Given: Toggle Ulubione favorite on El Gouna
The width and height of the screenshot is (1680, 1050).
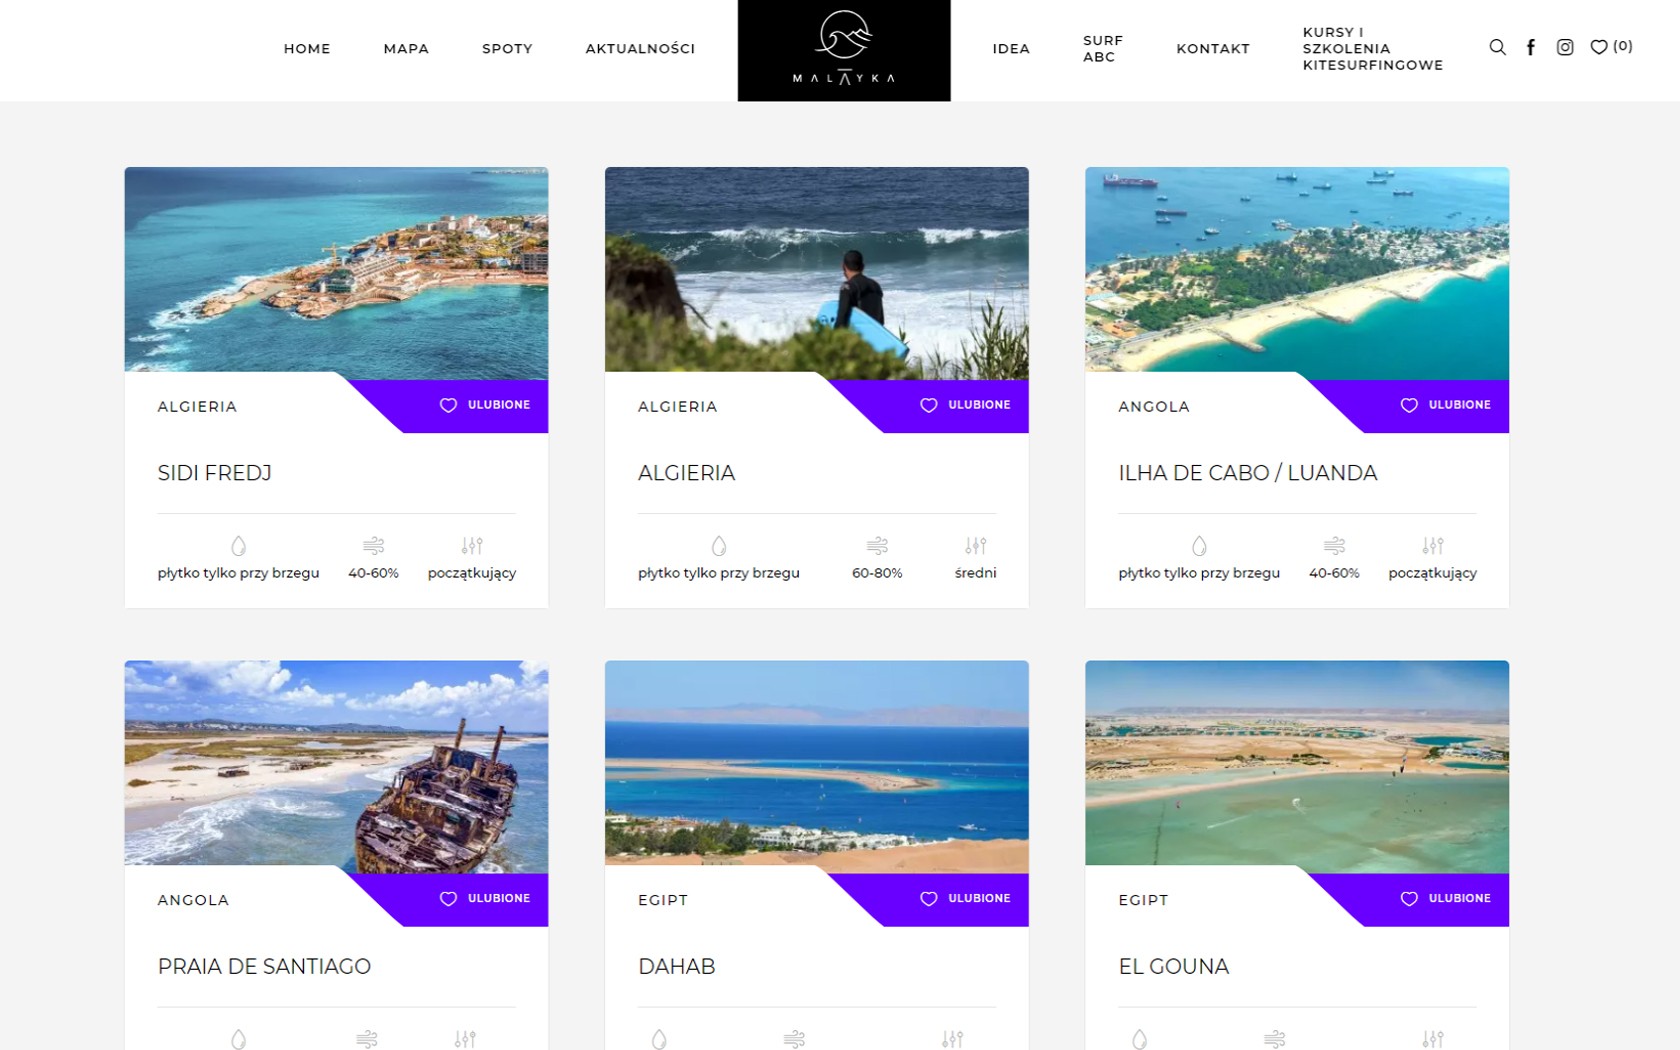Looking at the screenshot, I should click(1445, 898).
